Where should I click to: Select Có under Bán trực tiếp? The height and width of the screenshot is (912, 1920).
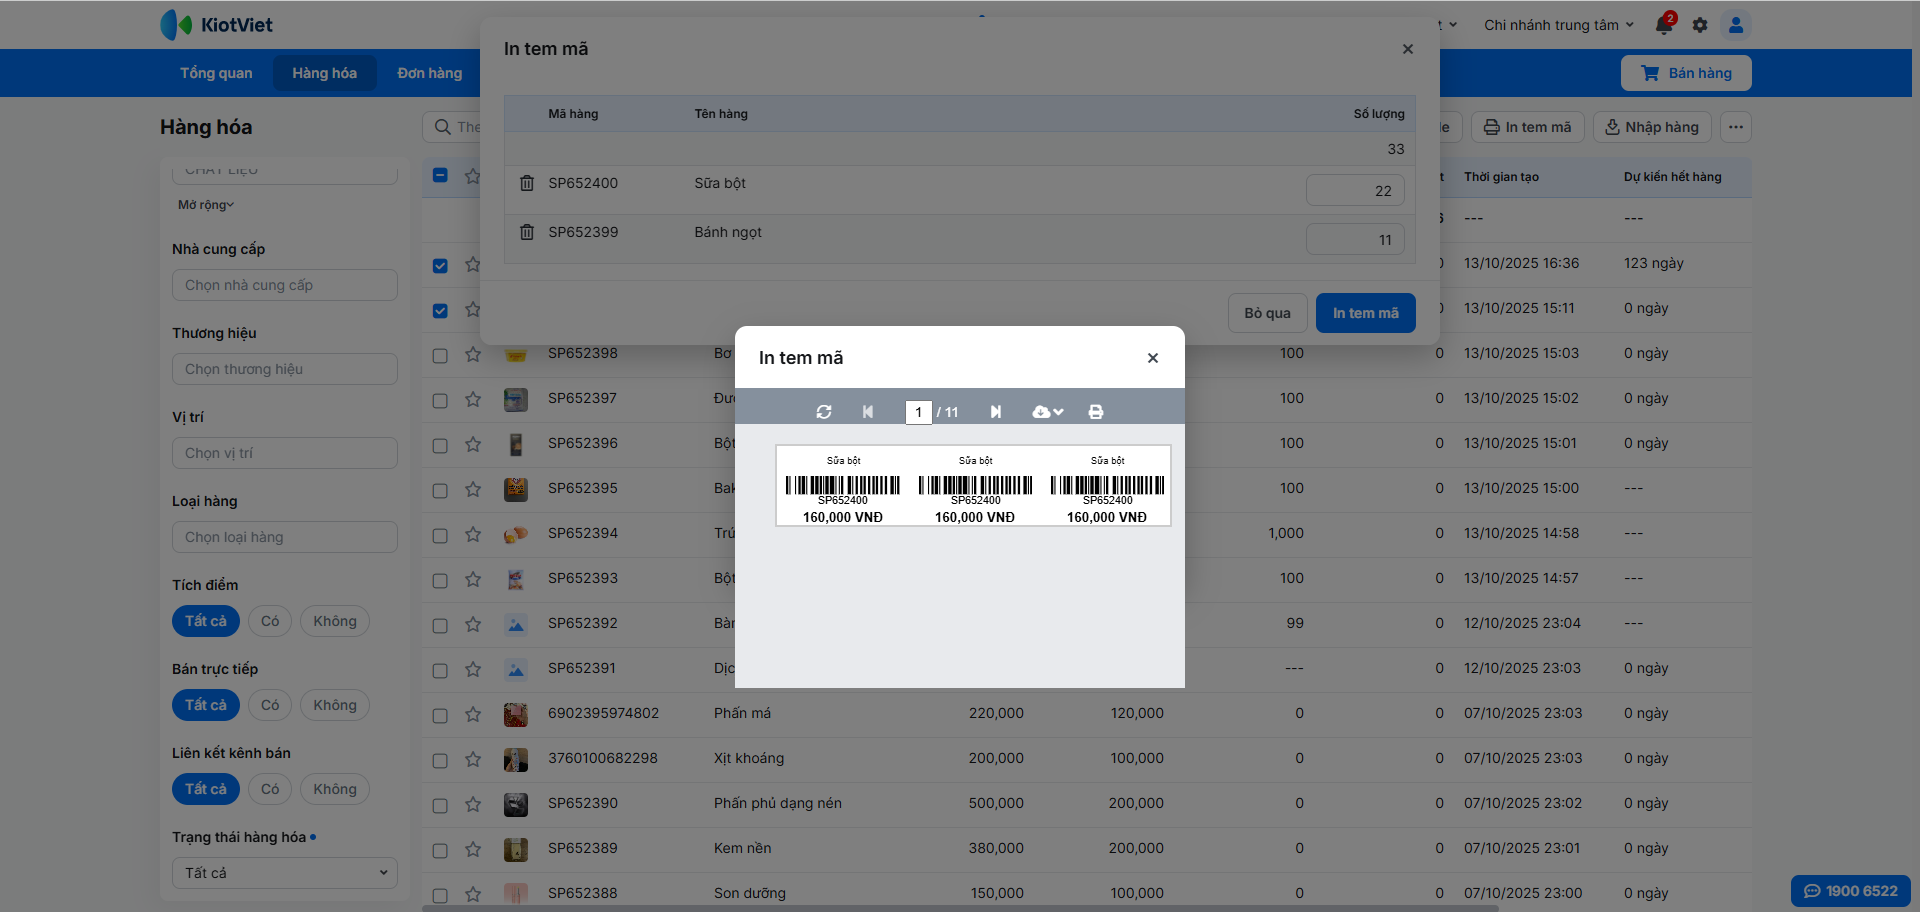[270, 705]
